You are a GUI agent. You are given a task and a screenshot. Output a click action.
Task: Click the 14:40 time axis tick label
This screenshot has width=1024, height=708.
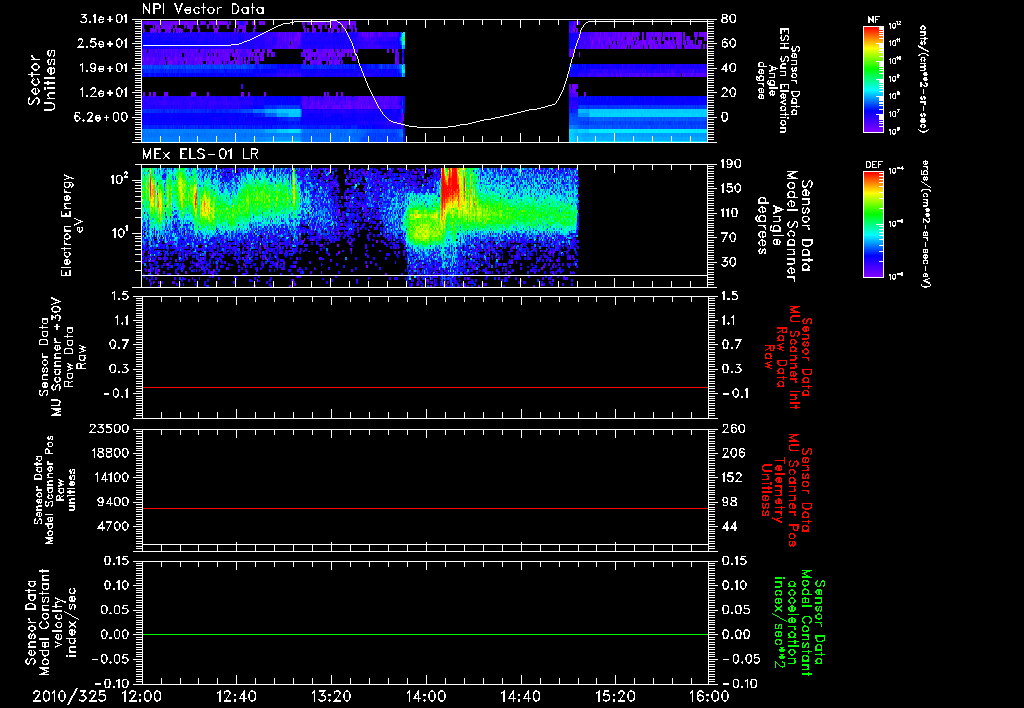520,696
